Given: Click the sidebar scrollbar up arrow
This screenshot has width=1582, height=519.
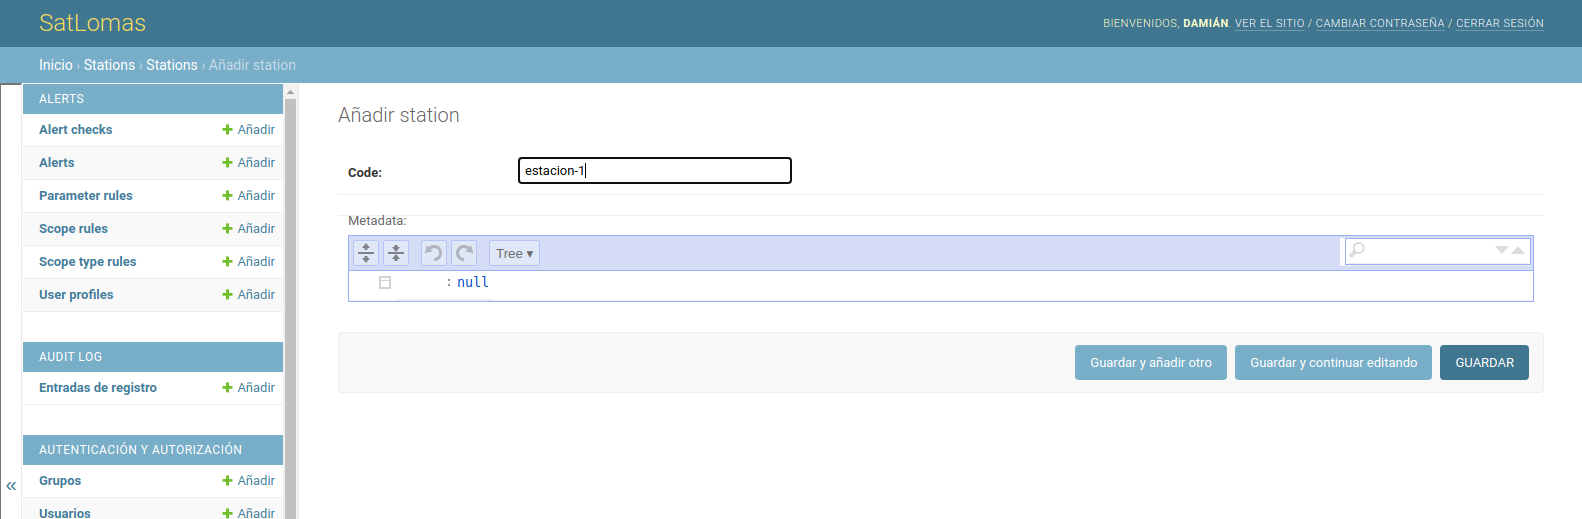Looking at the screenshot, I should tap(291, 91).
